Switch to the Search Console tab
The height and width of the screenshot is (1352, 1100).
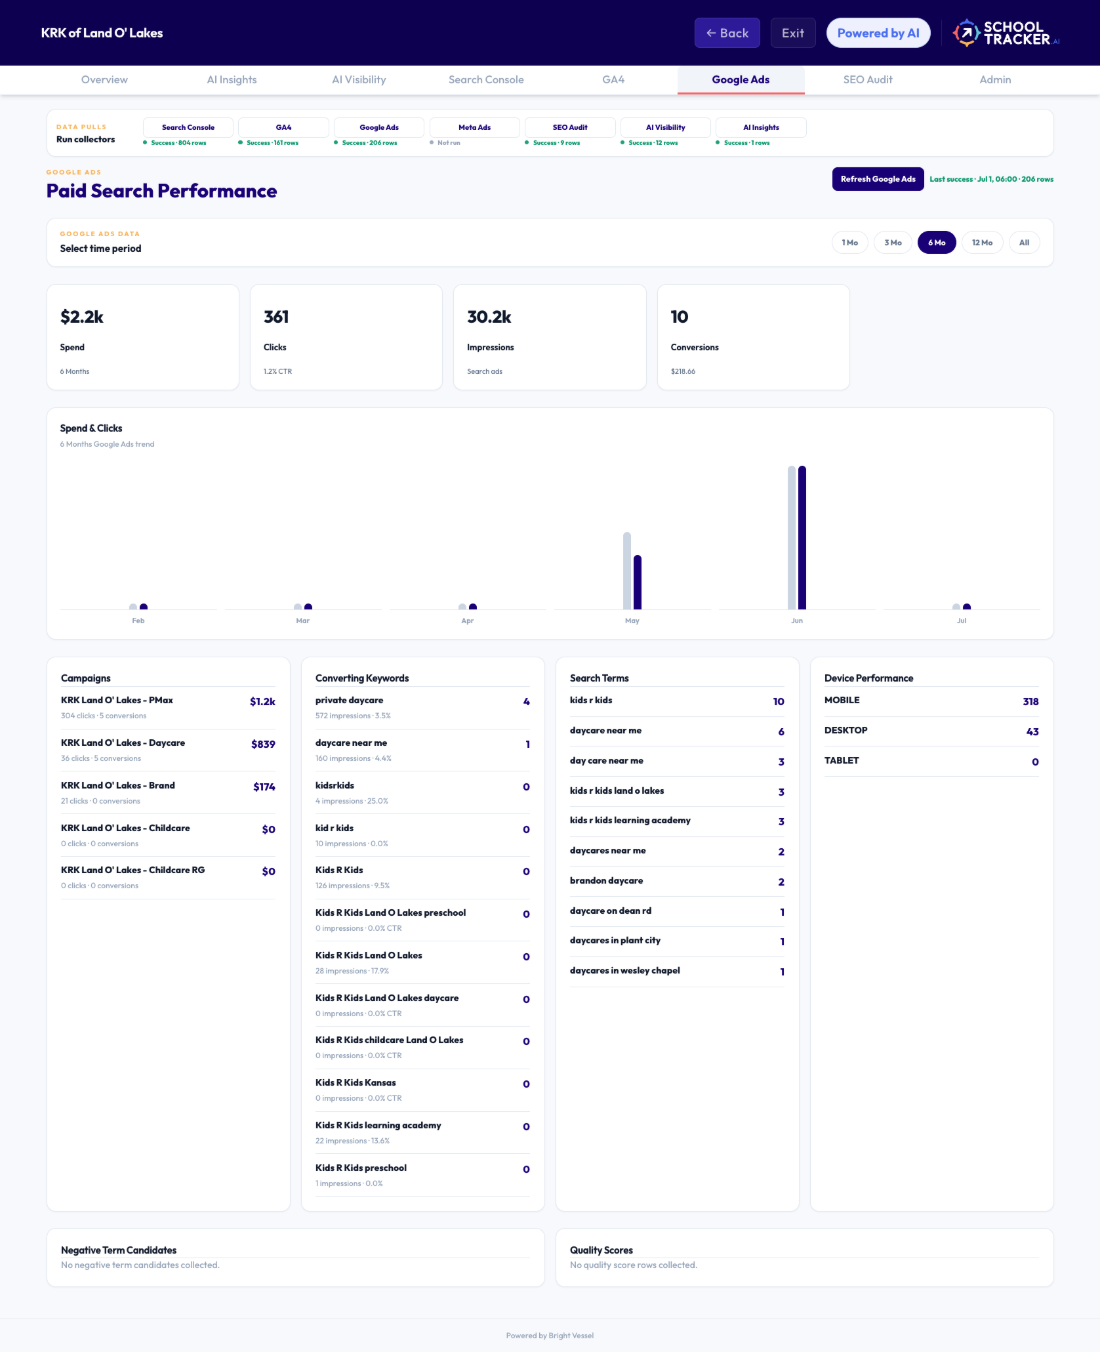(x=486, y=80)
